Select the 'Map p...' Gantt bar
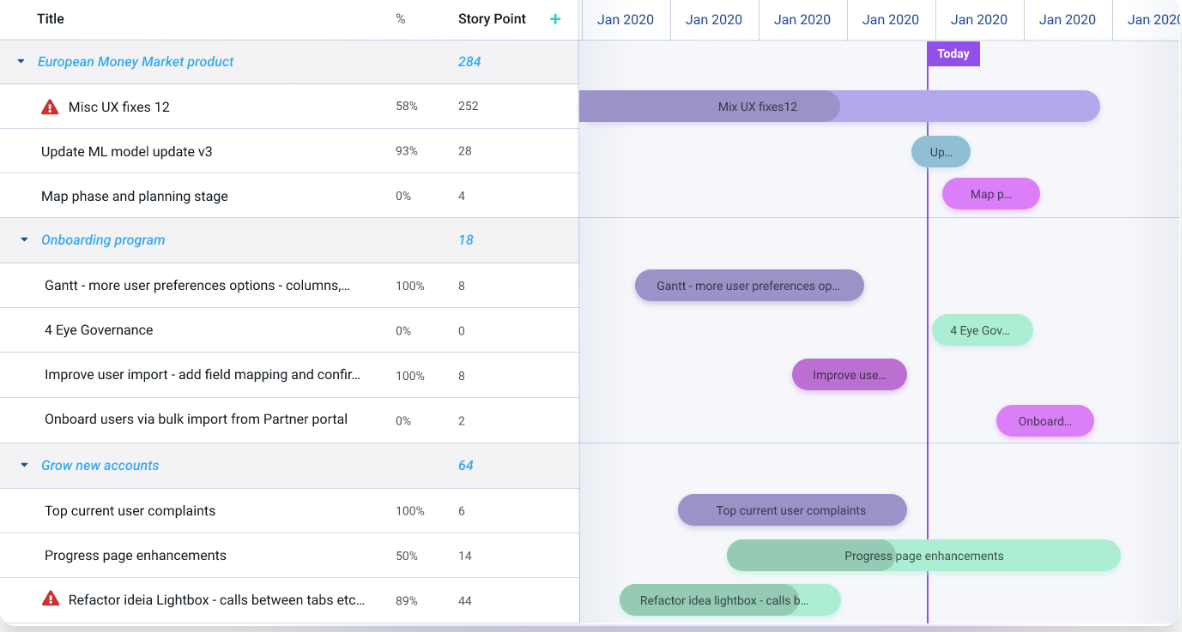This screenshot has width=1182, height=632. (991, 194)
